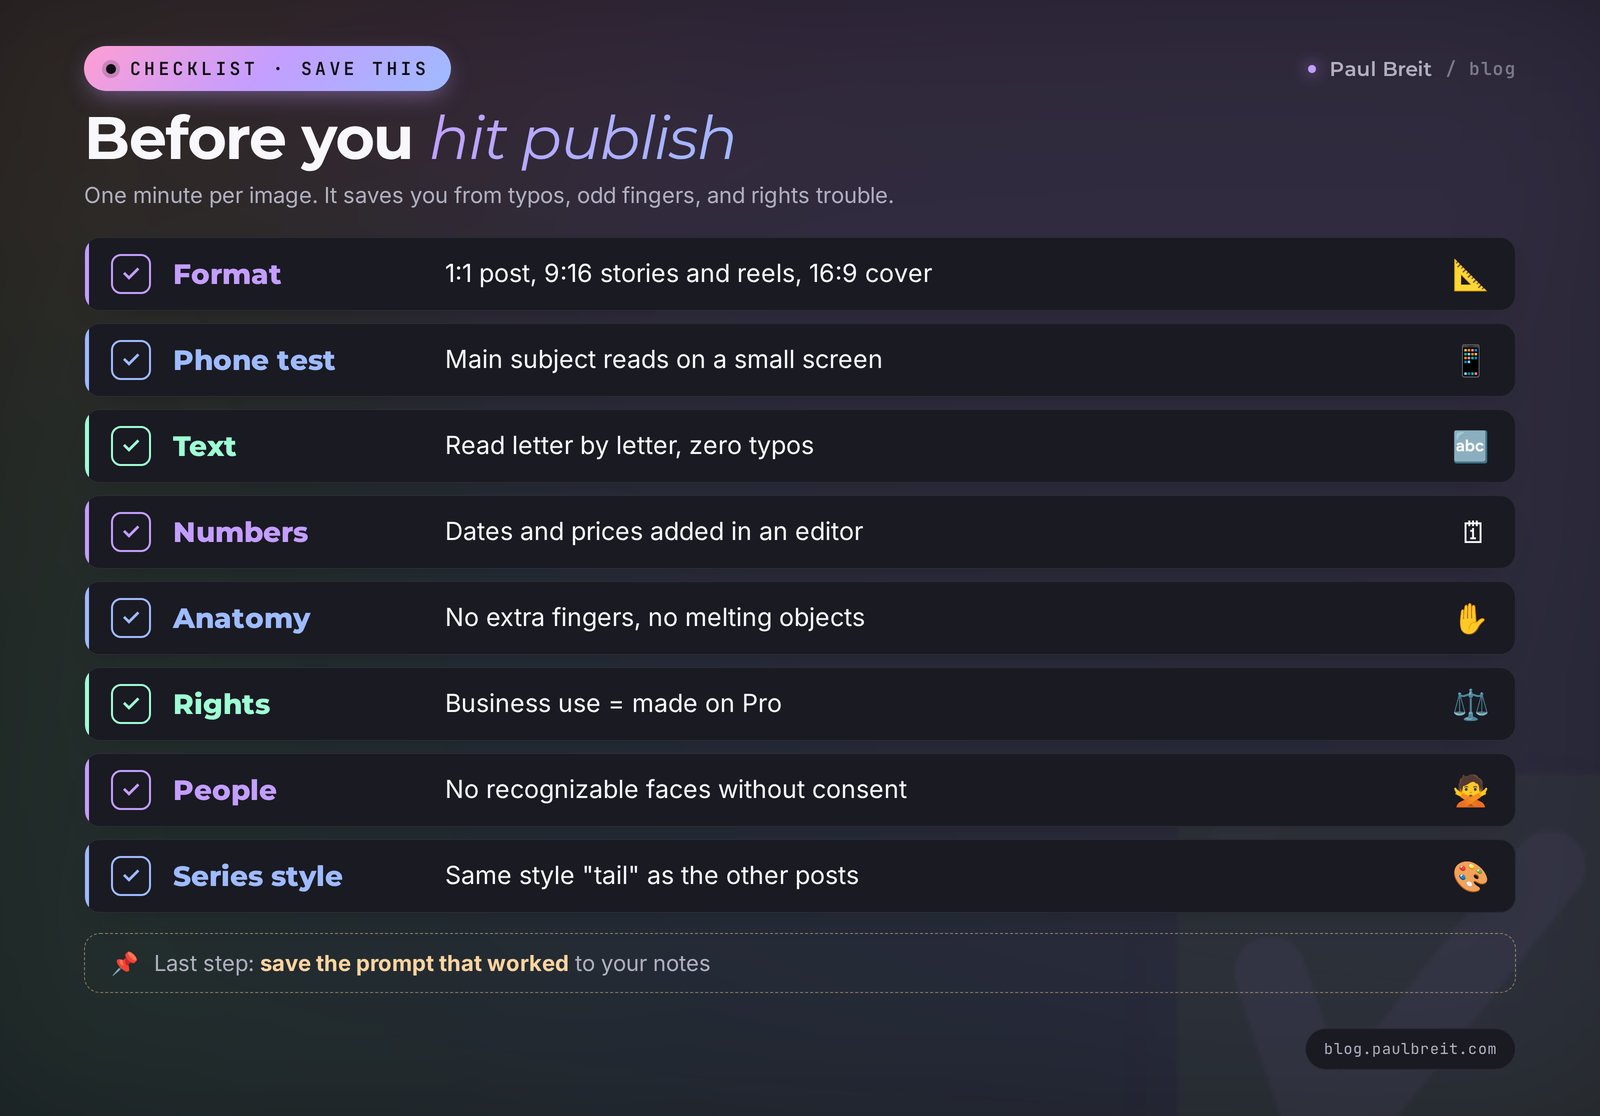Screen dimensions: 1600x1116
Task: Click the "One minute per image" subtitle
Action: (489, 195)
